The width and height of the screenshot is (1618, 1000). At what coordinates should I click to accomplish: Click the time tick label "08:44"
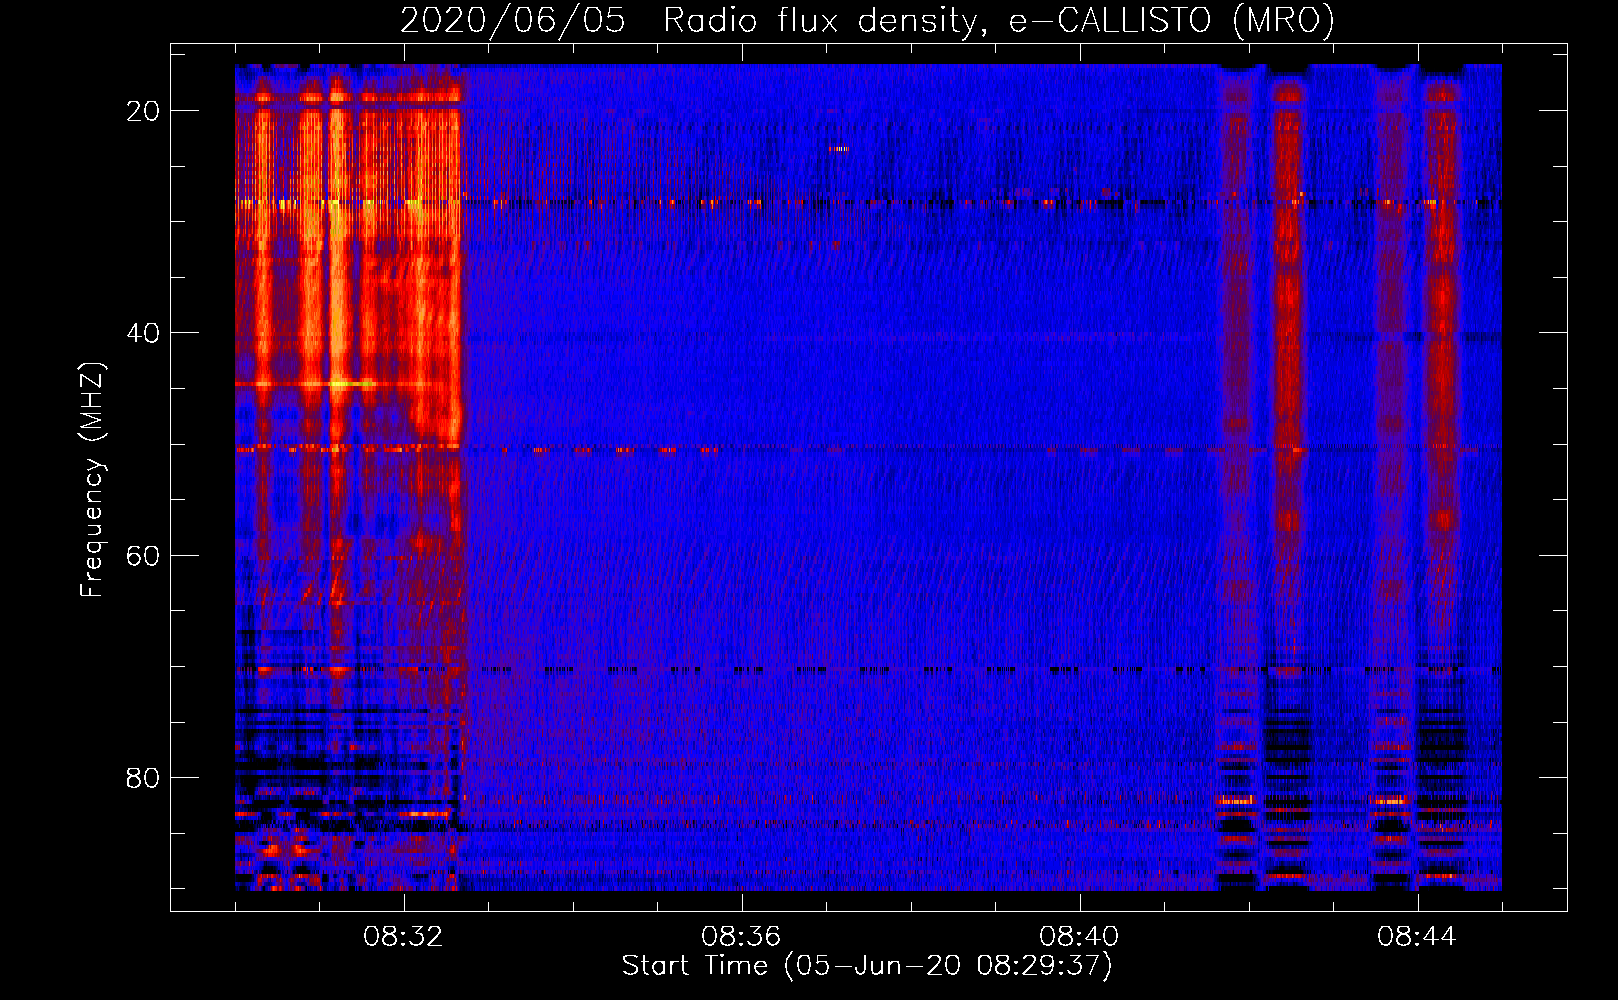click(1417, 937)
